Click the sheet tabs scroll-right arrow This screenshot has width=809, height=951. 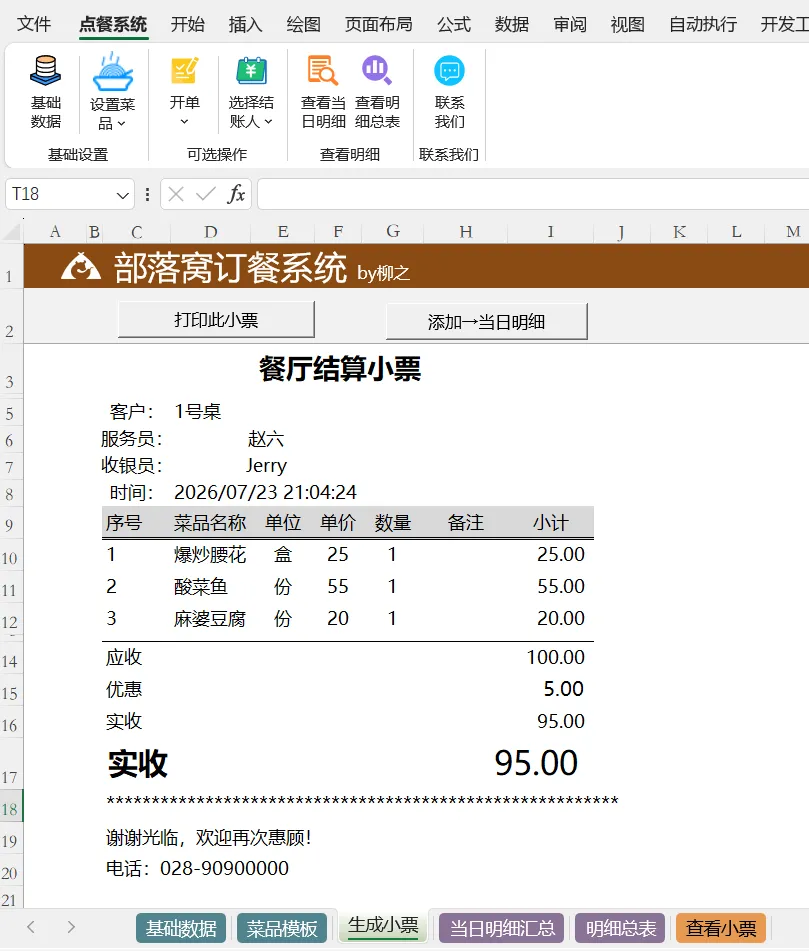(71, 927)
